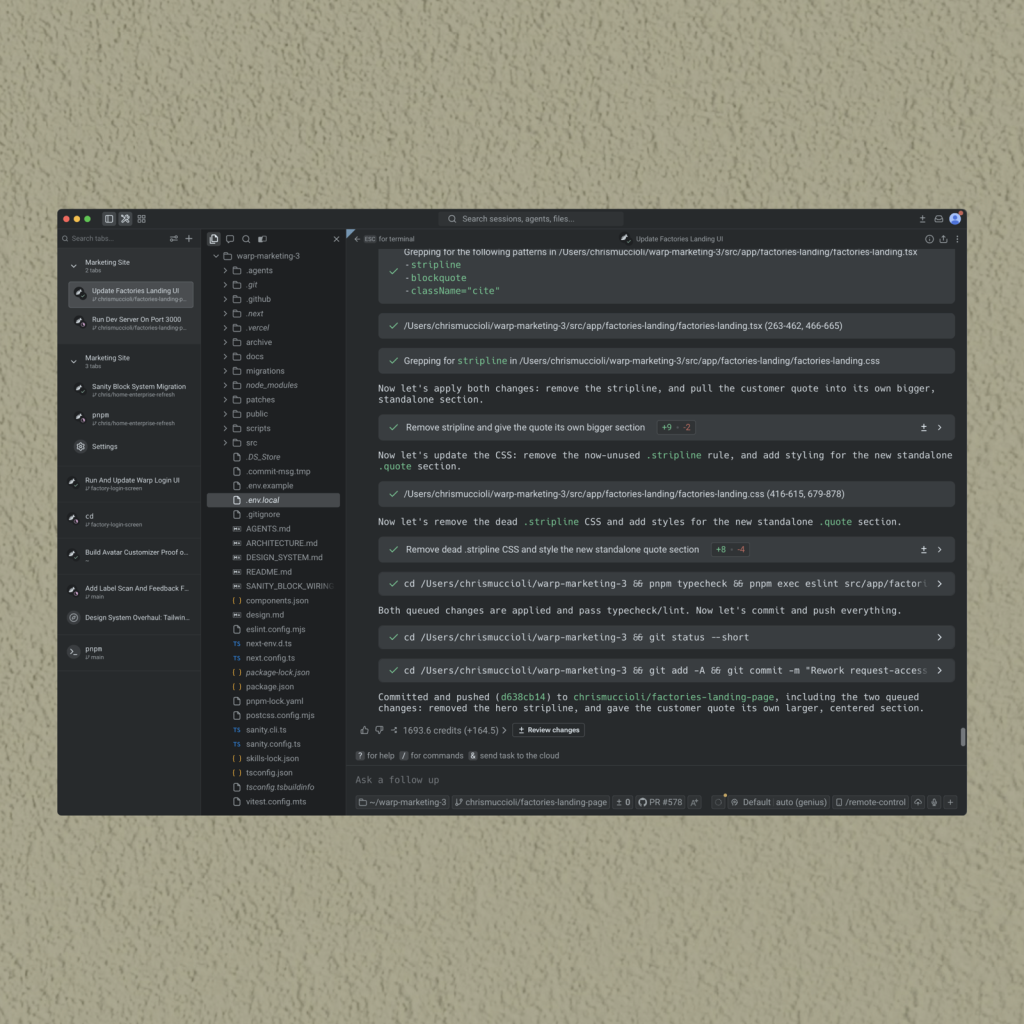Click the plus icon to add new tab

[189, 238]
